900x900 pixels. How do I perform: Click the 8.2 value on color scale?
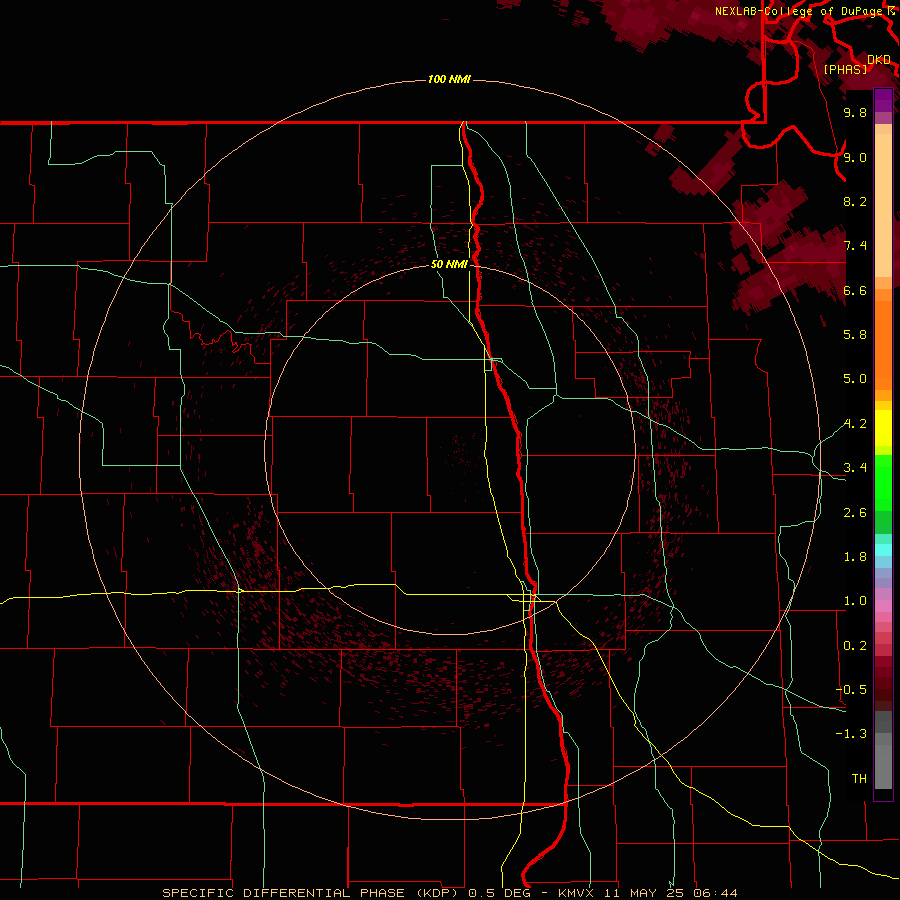[855, 201]
